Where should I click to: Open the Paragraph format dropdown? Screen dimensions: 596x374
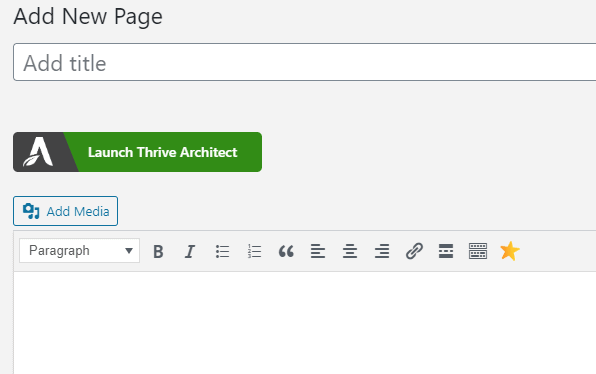click(79, 251)
